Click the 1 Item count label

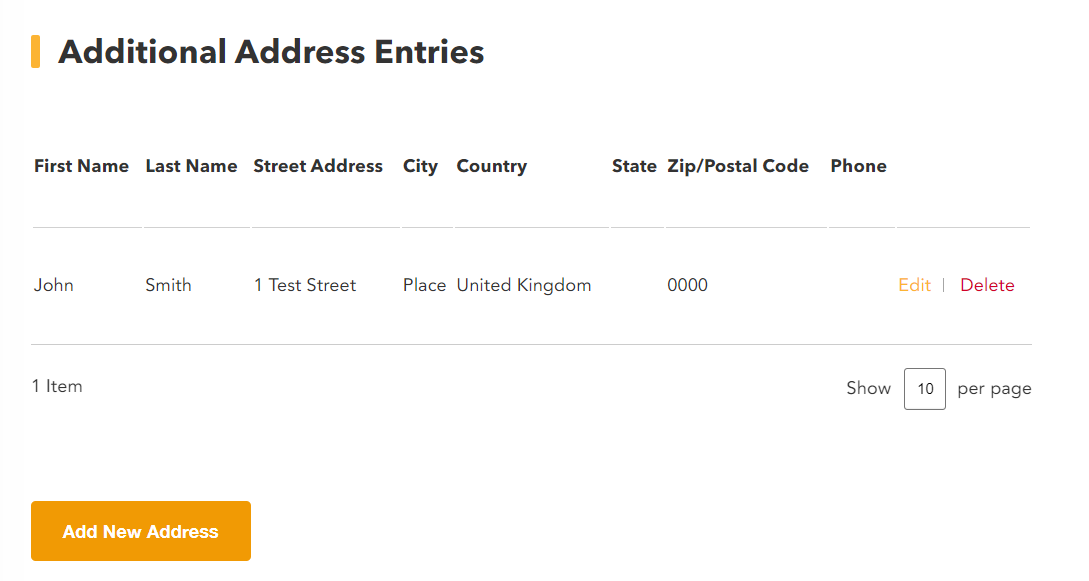(57, 386)
